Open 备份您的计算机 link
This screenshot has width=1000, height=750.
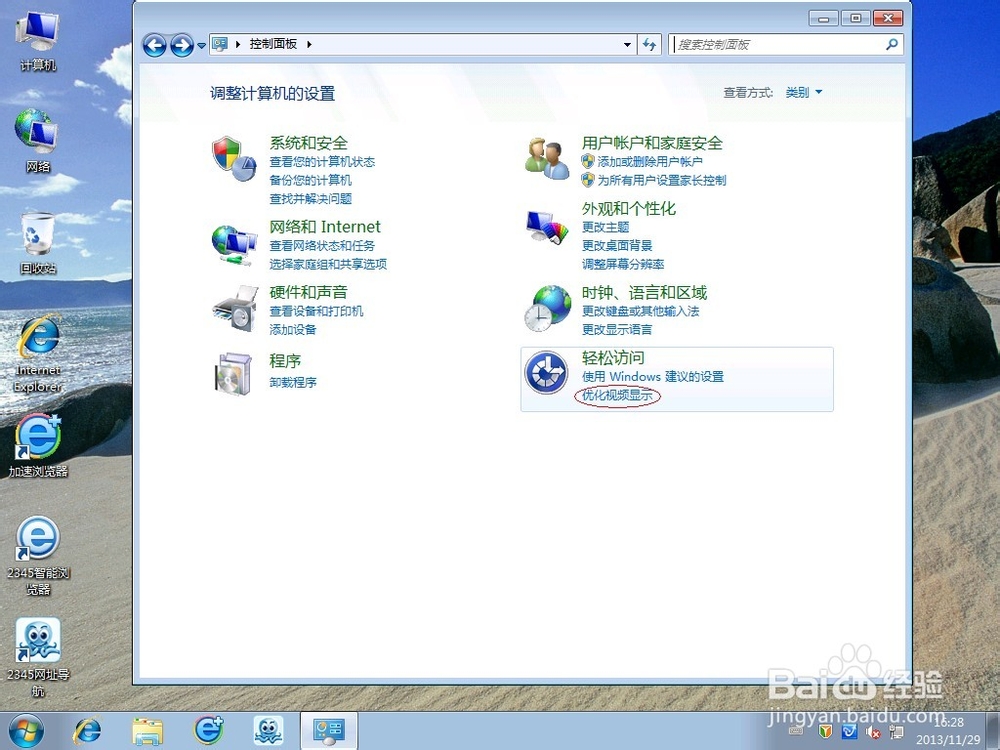312,180
